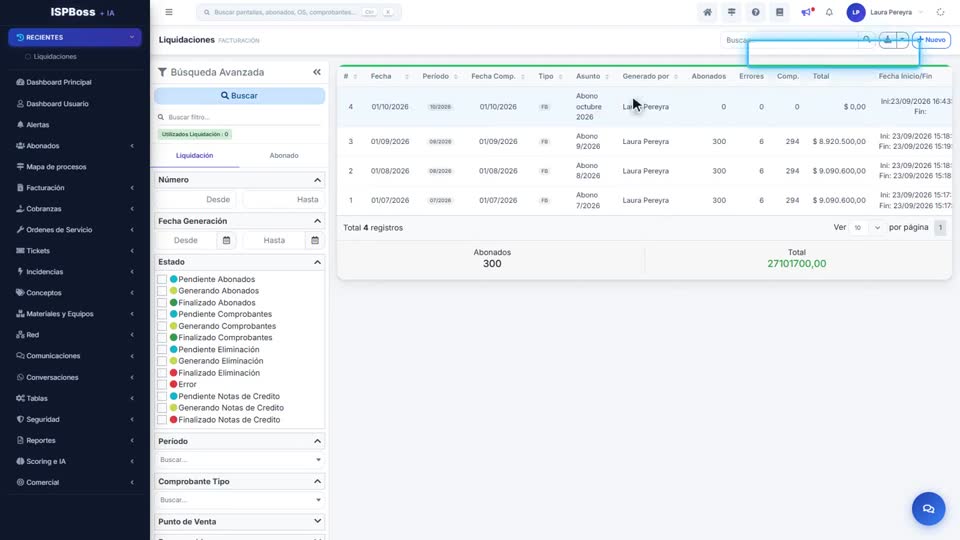The image size is (960, 540).
Task: Check Finalizado Comprobantes state filter
Action: pos(162,337)
